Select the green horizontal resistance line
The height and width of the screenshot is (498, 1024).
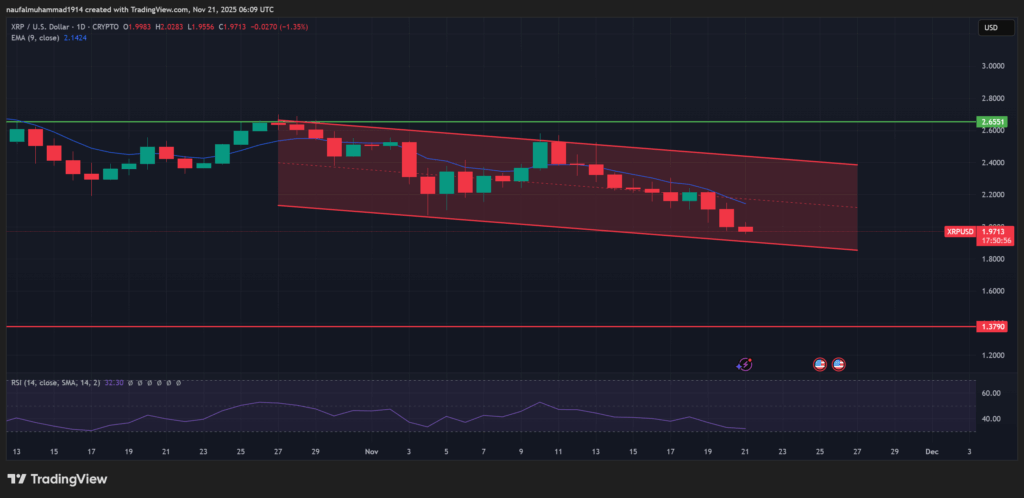[x=150, y=121]
